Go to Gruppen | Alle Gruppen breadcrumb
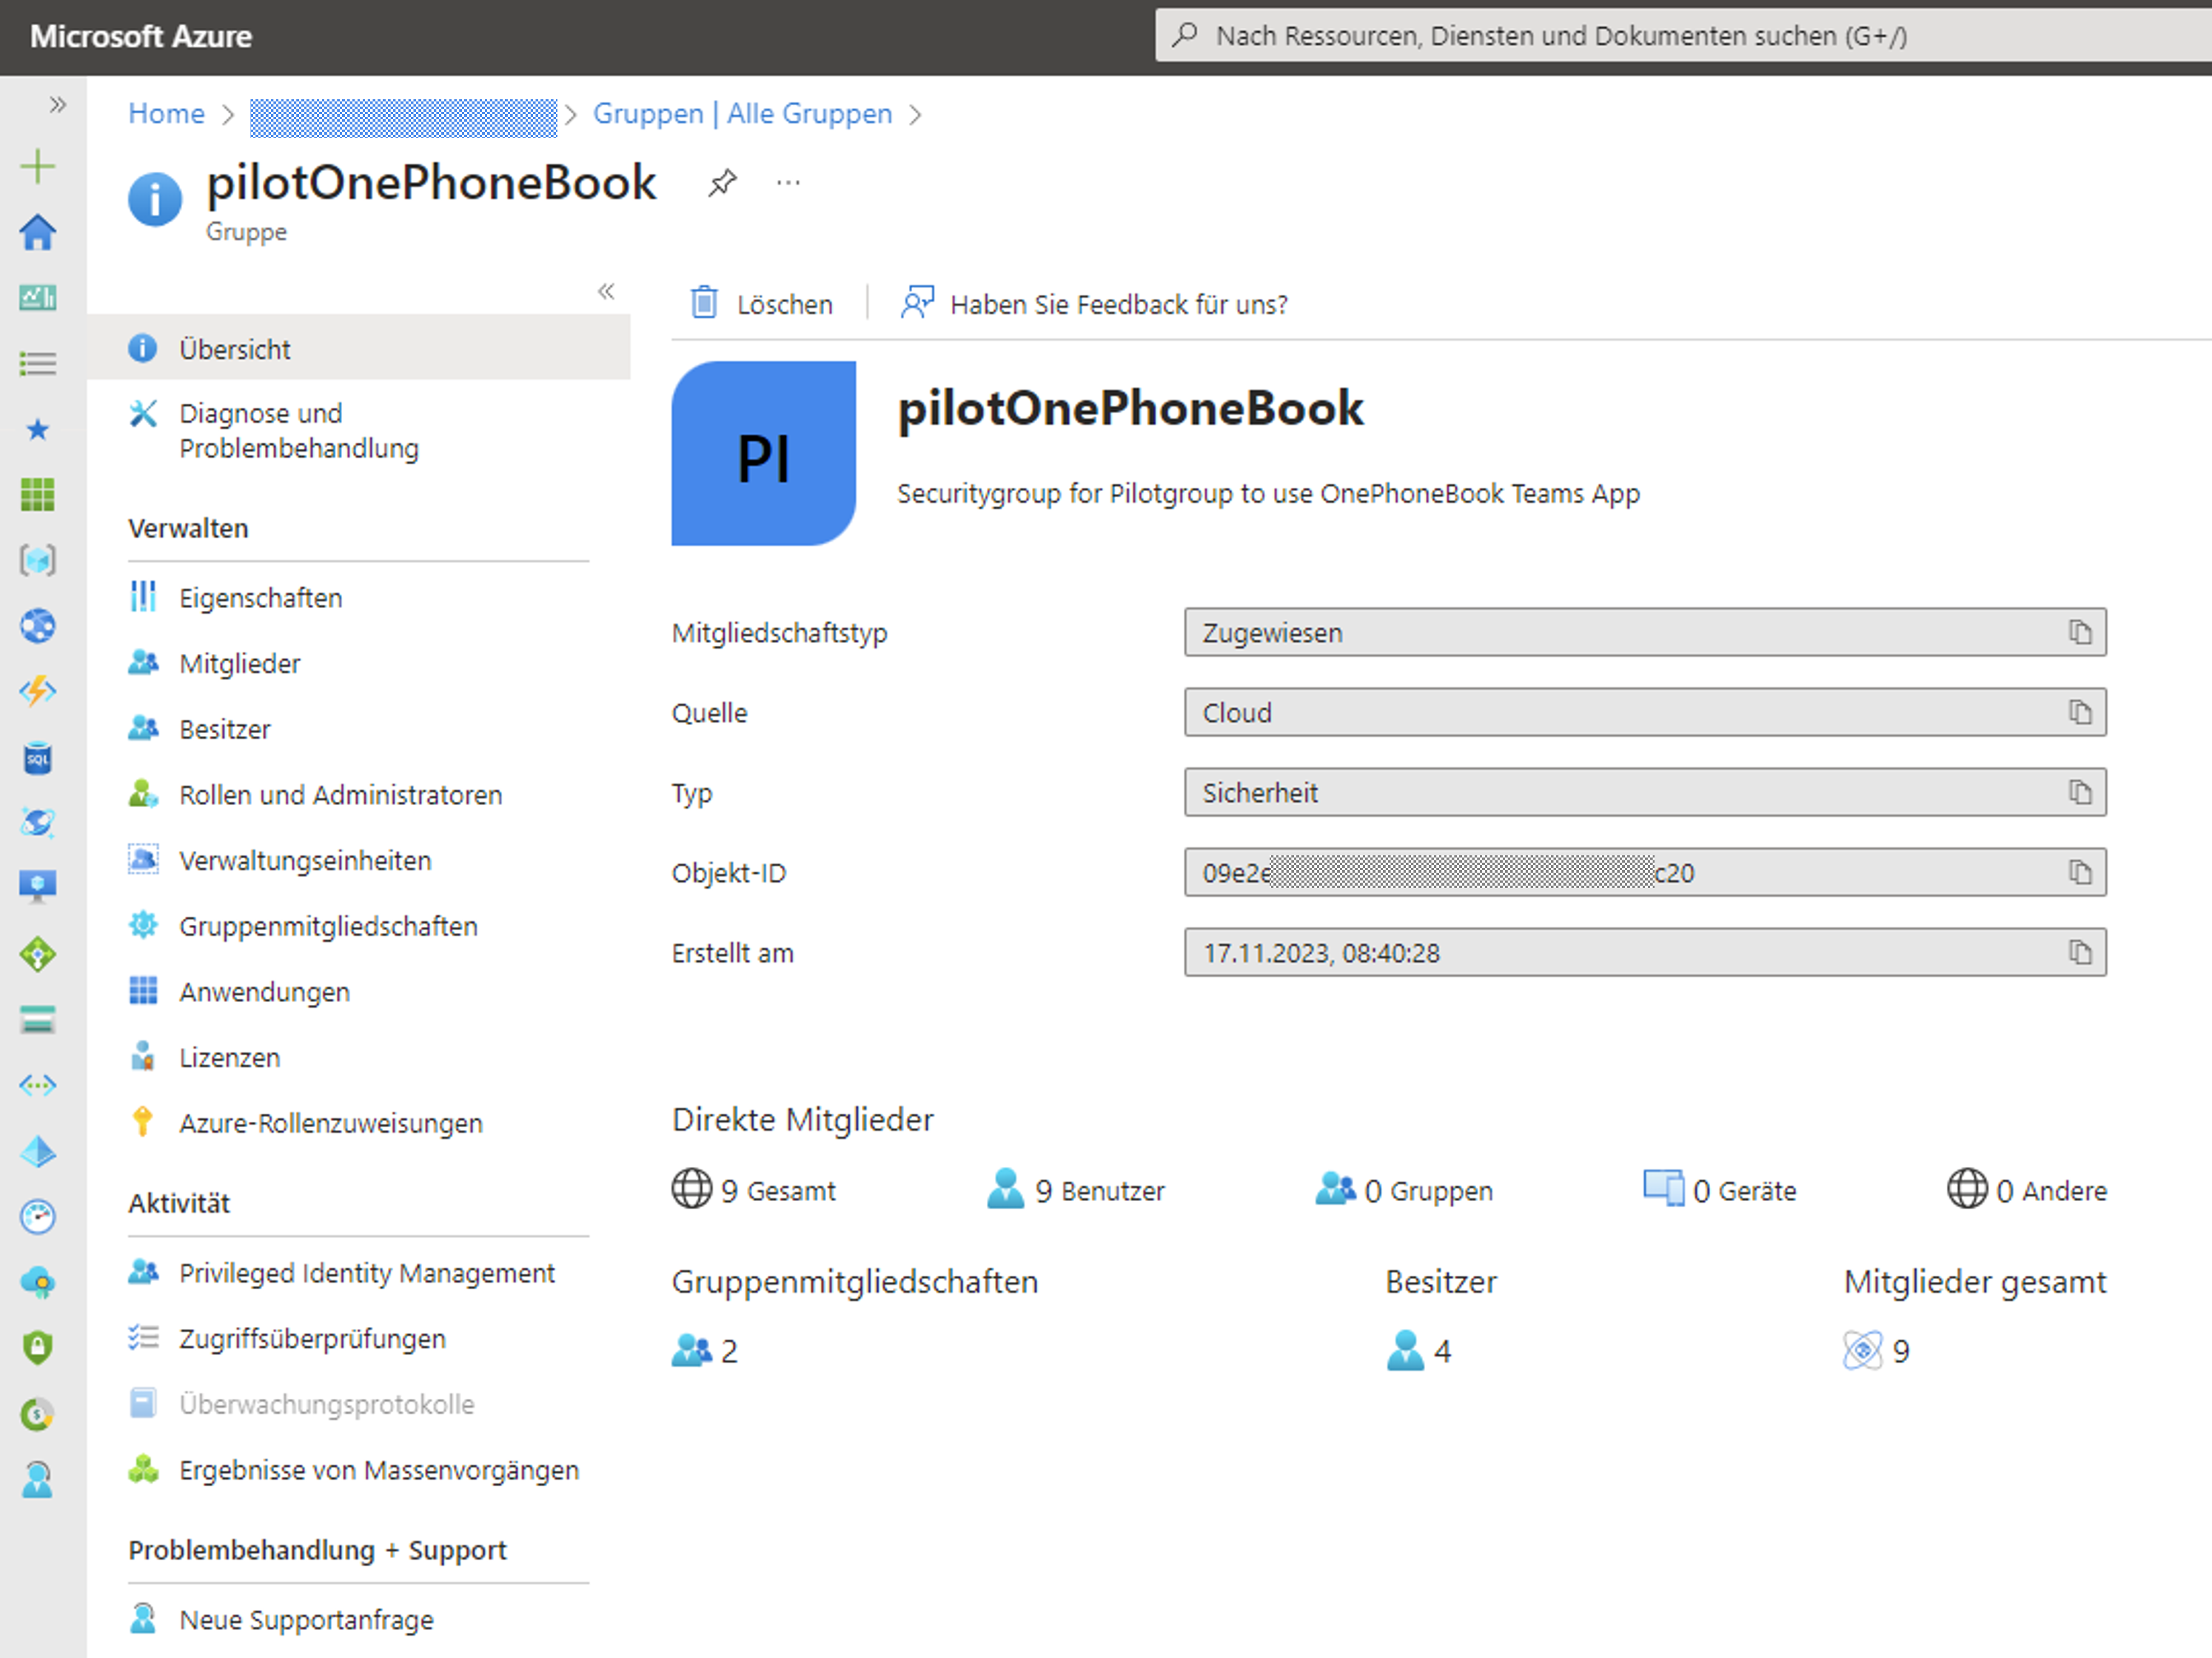Screen dimensions: 2212x1658 point(742,114)
